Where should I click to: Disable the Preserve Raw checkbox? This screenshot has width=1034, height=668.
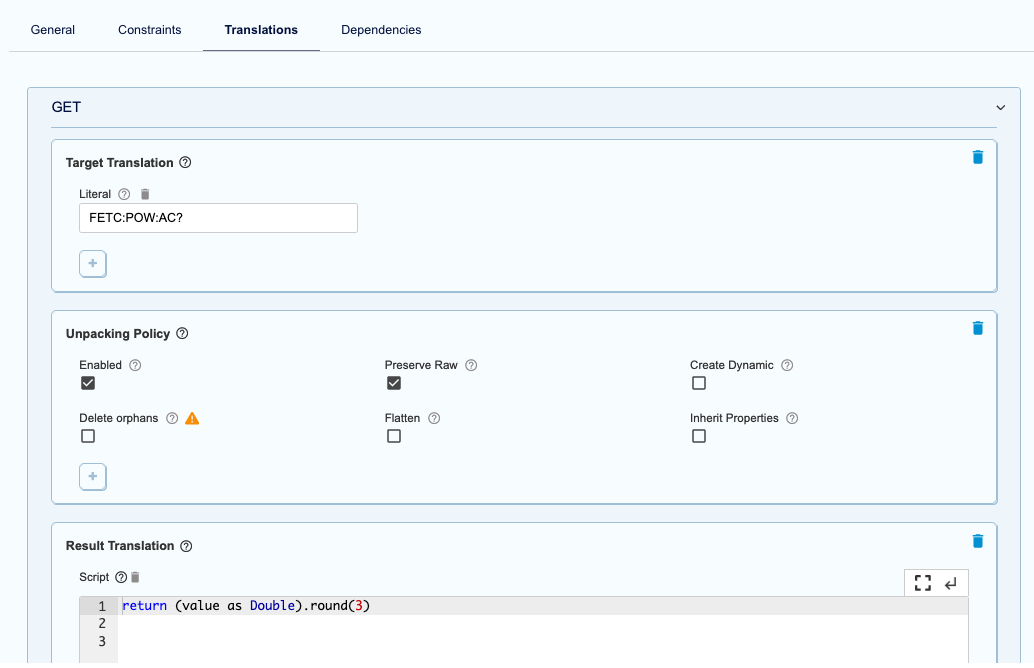coord(394,383)
